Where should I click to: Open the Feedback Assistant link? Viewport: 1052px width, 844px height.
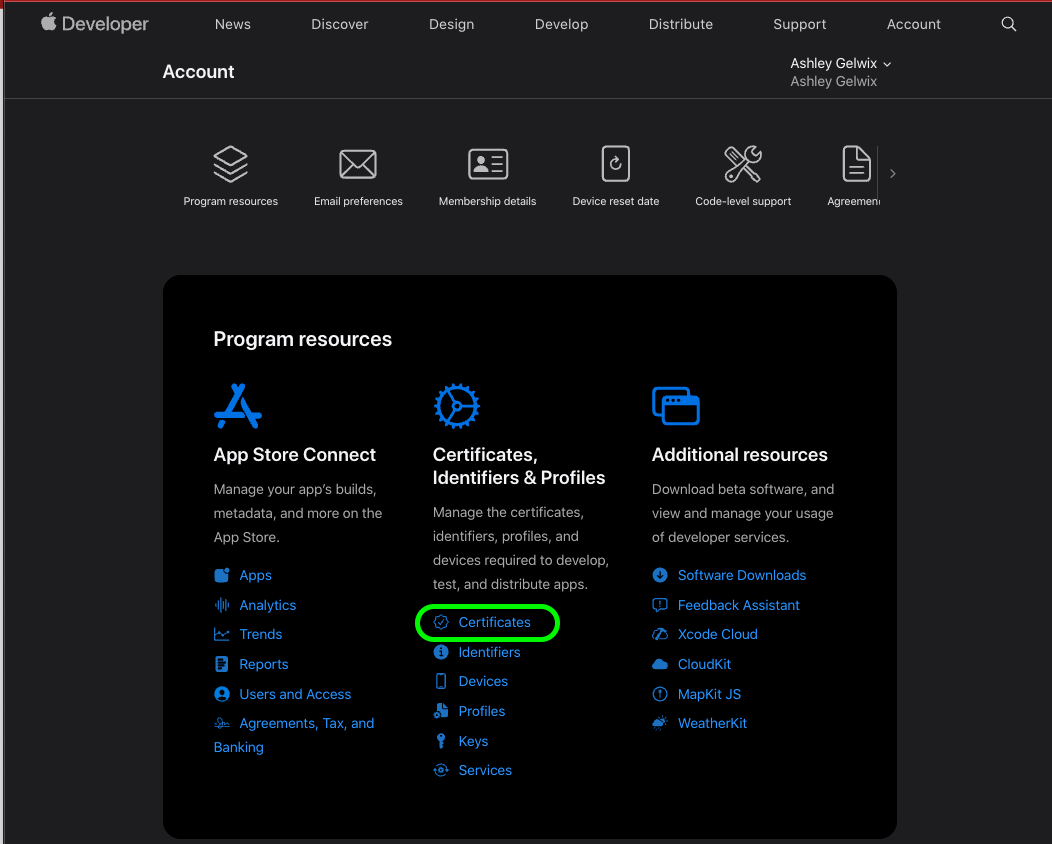[x=738, y=605]
